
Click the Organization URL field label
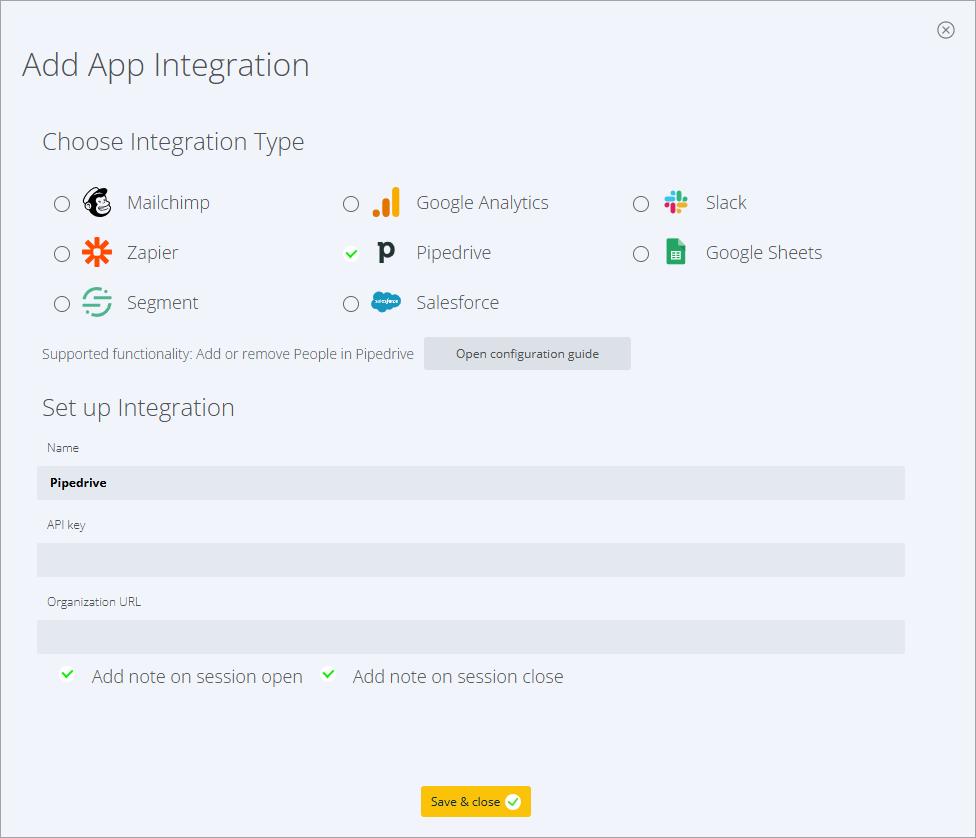(x=94, y=602)
